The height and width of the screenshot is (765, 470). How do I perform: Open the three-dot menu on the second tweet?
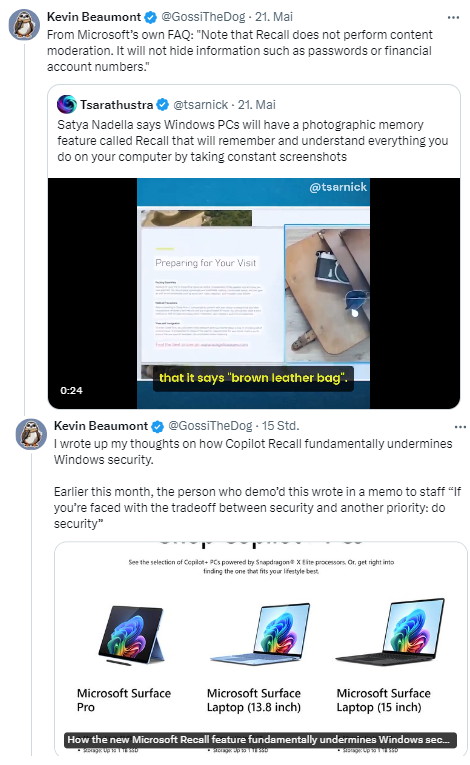(460, 427)
